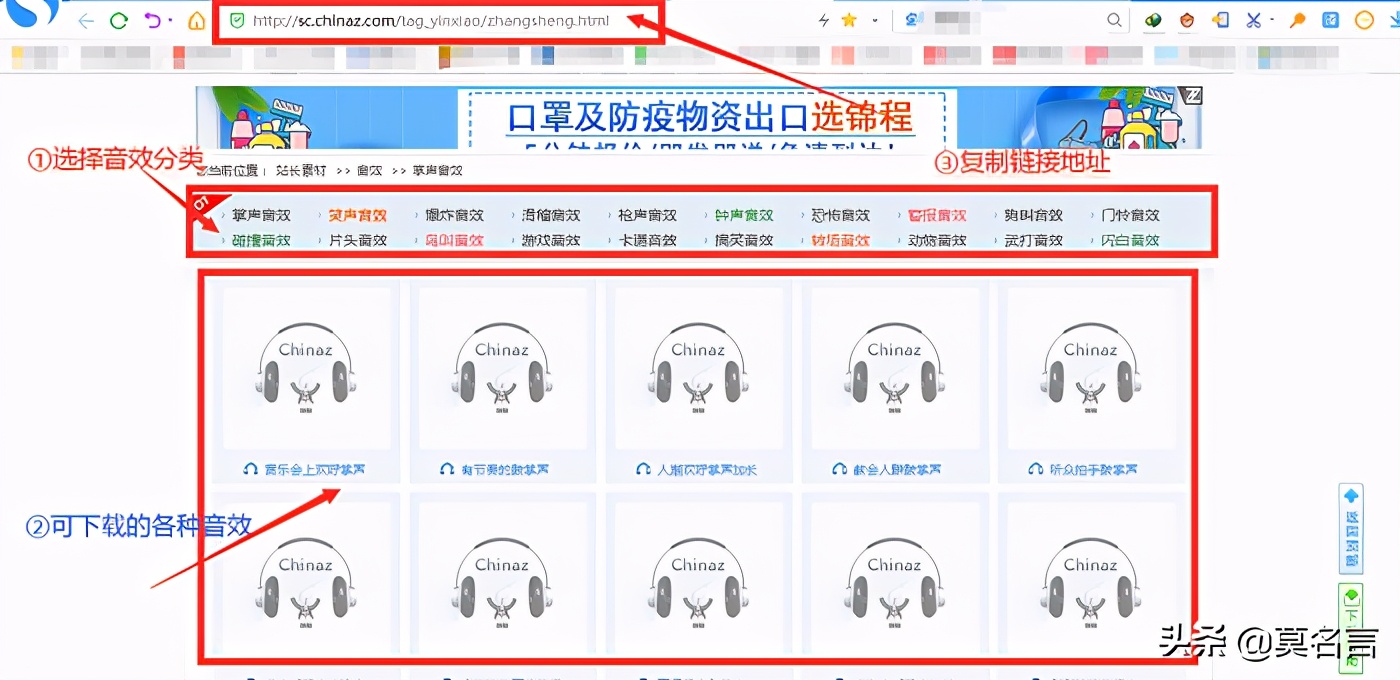1400x680 pixels.
Task: Open the orange shield extension icon
Action: click(1187, 20)
